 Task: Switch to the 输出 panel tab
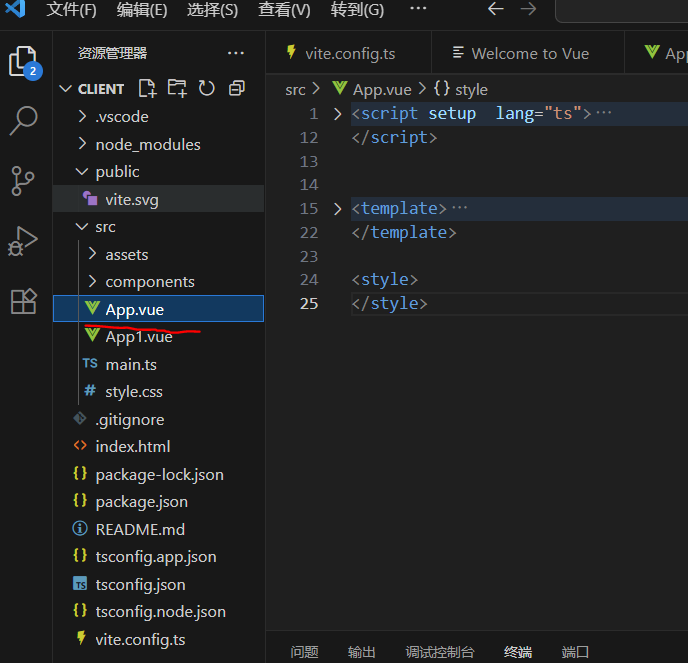(361, 652)
